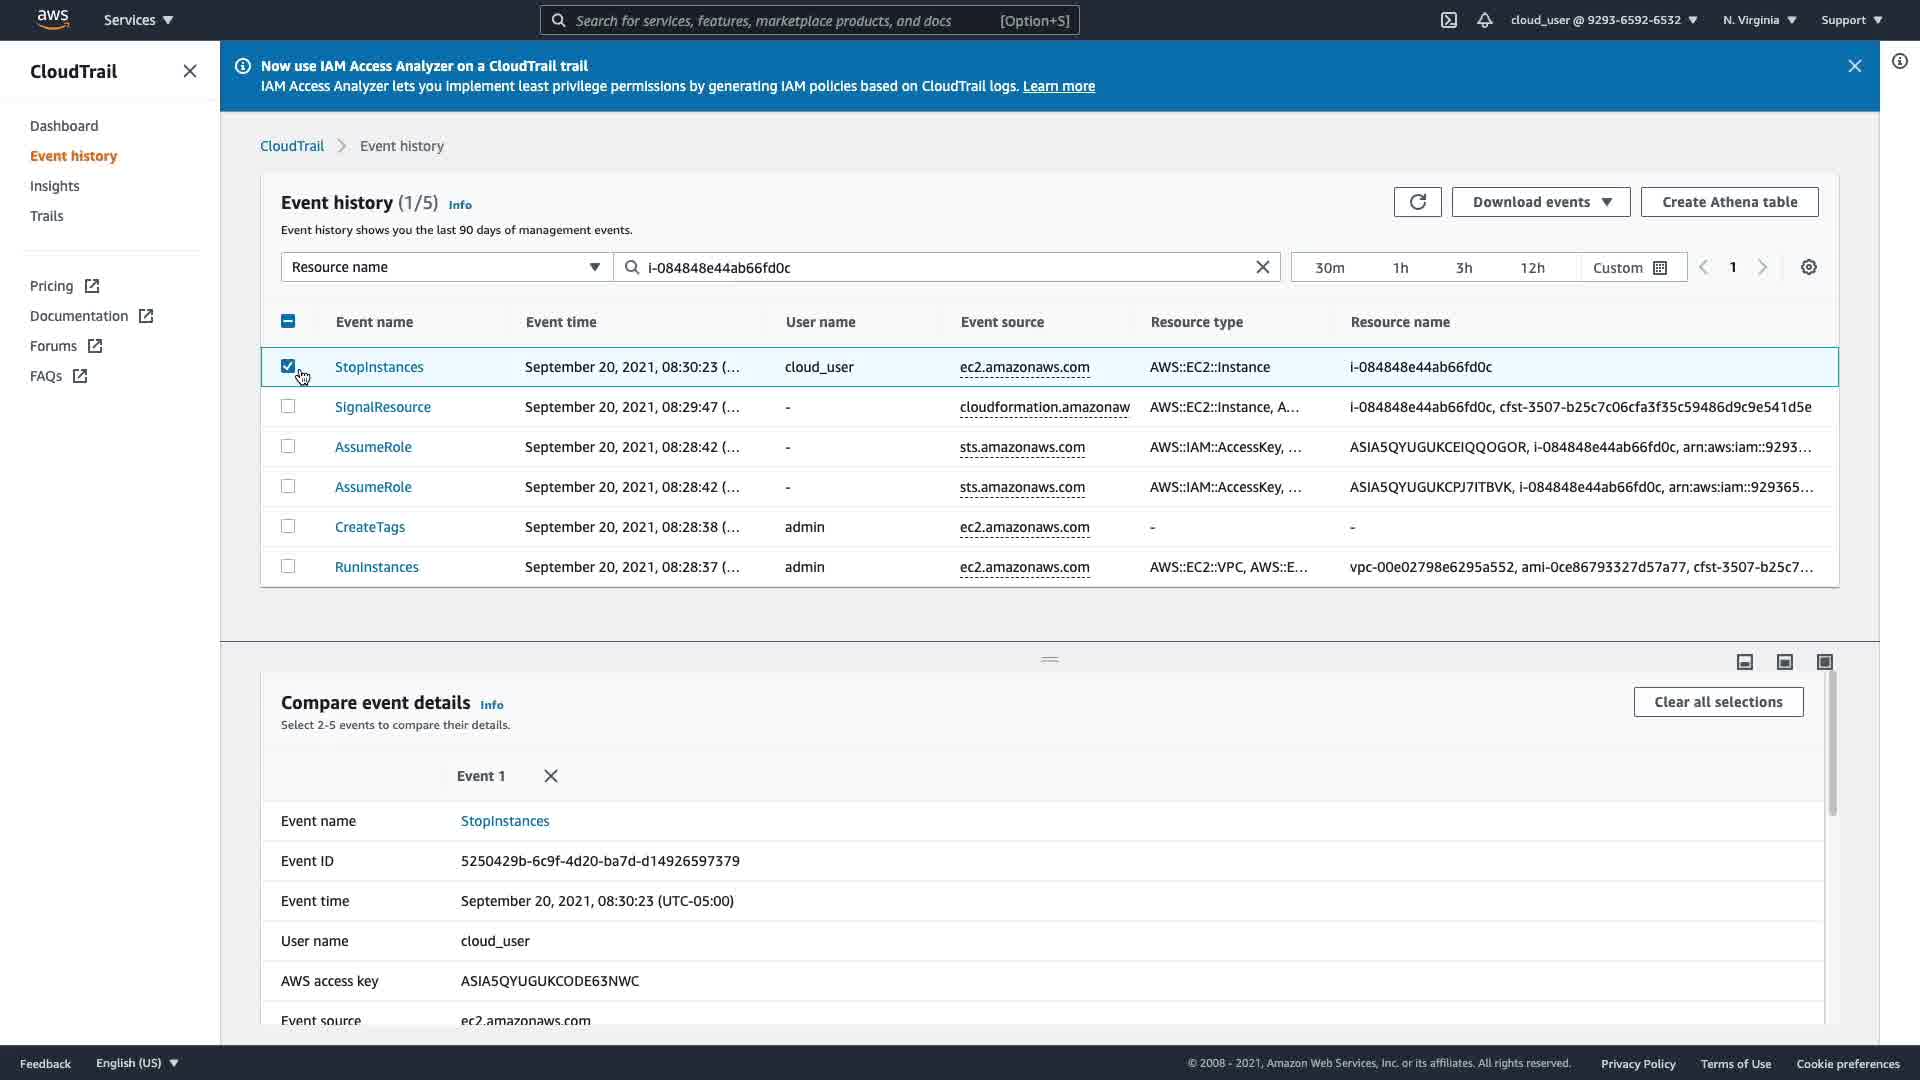1920x1080 pixels.
Task: Open AWS CloudShell terminal icon
Action: pyautogui.click(x=1448, y=20)
